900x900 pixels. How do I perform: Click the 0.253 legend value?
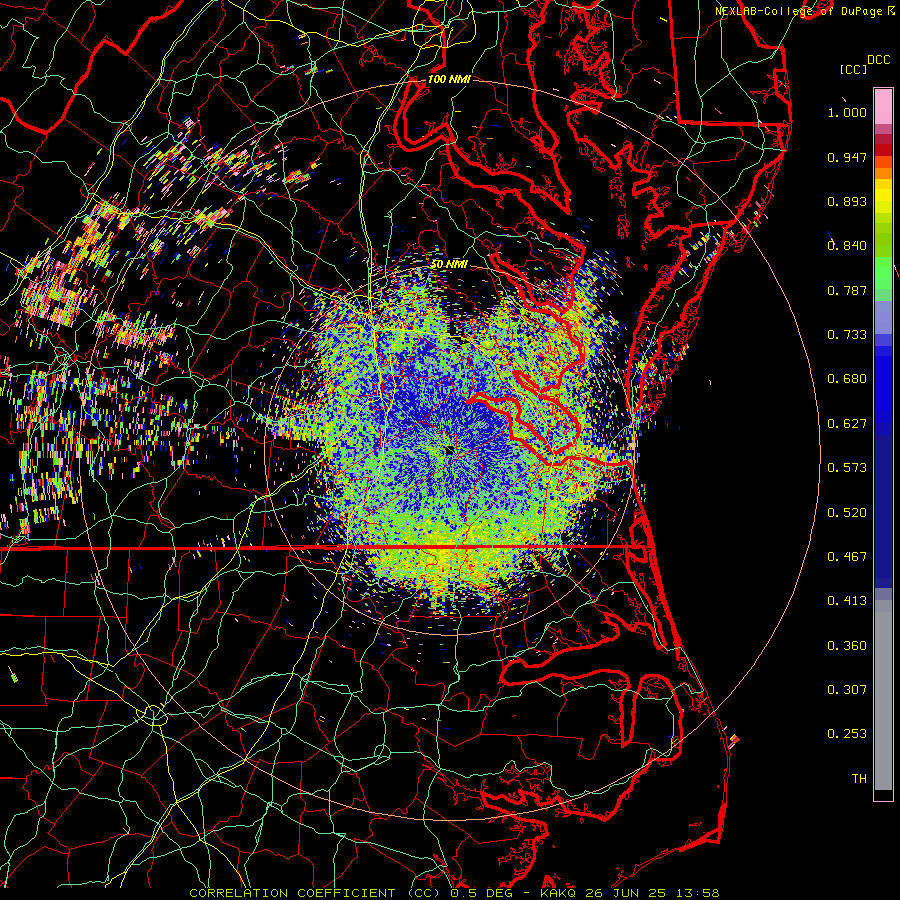847,734
